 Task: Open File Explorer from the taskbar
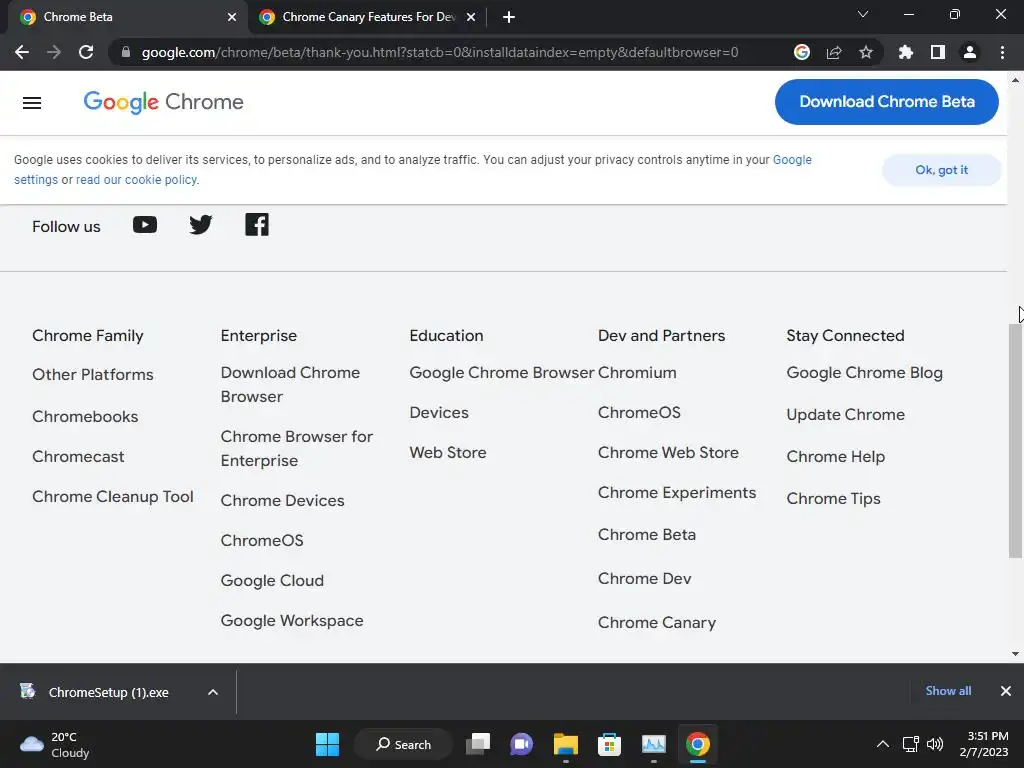click(566, 744)
